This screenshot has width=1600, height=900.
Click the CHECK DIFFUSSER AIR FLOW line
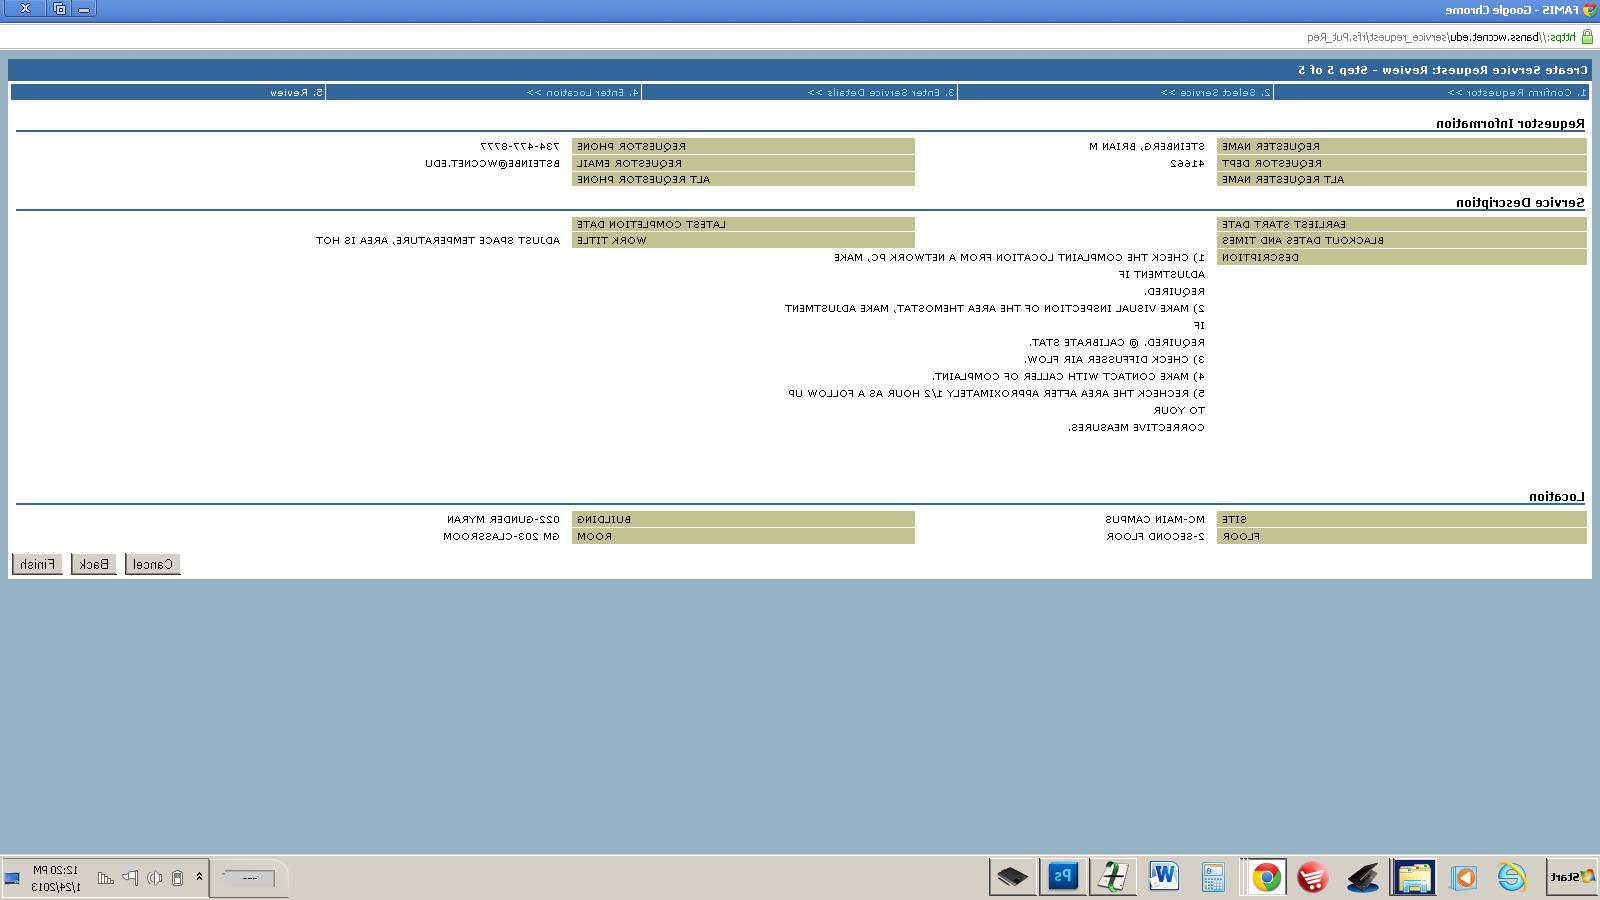click(1115, 359)
